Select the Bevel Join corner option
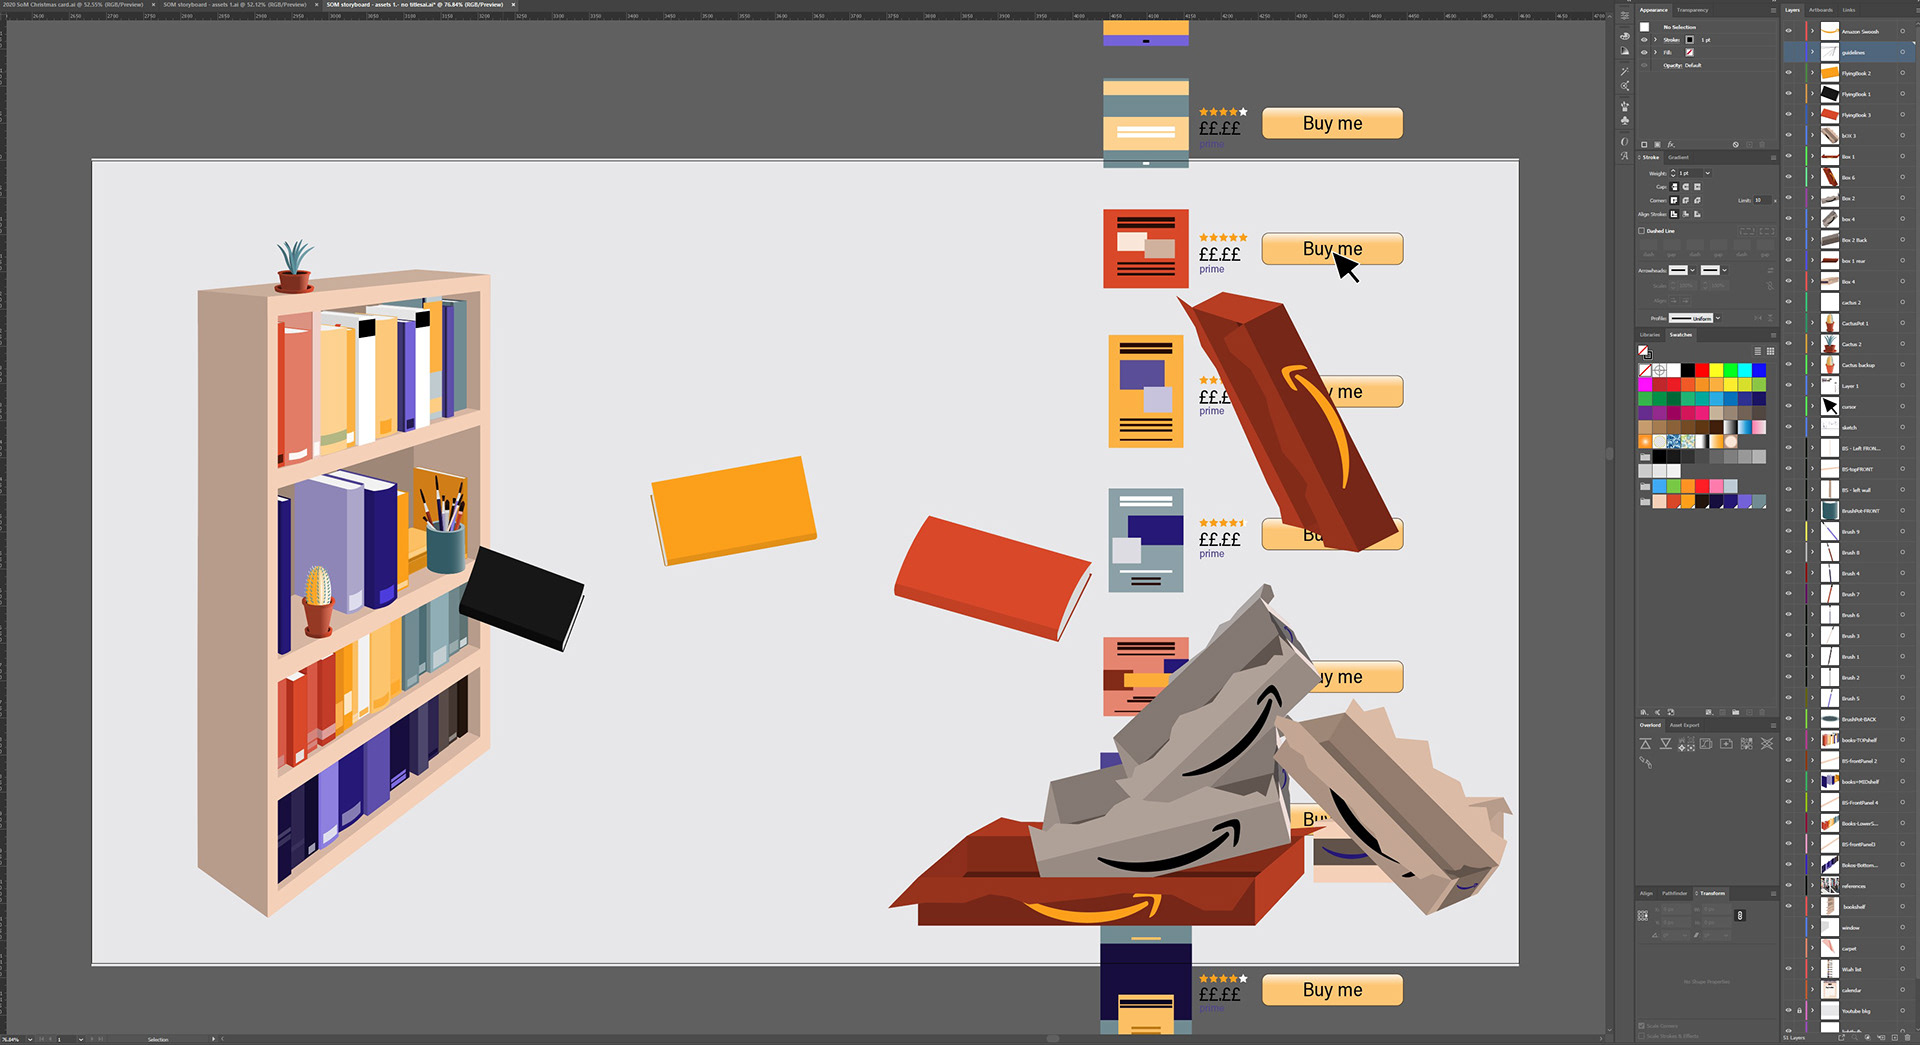This screenshot has height=1045, width=1920. coord(1697,200)
